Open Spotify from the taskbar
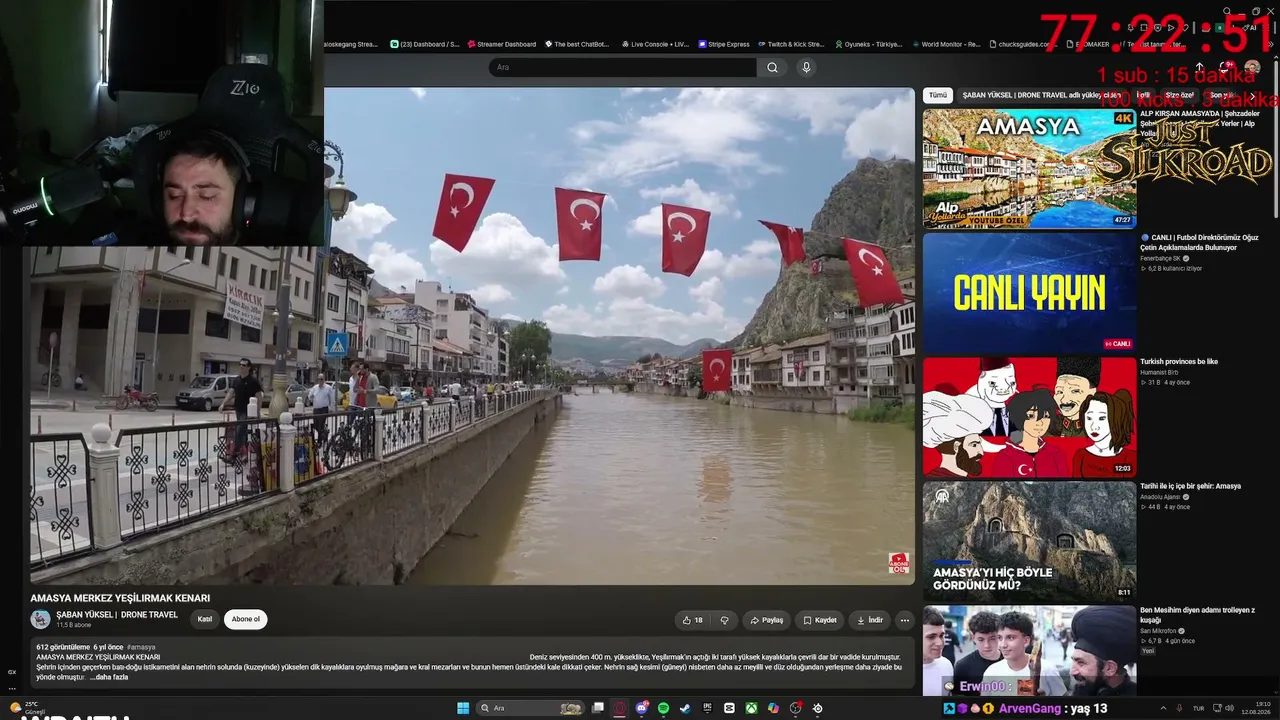This screenshot has width=1280, height=720. tap(663, 708)
